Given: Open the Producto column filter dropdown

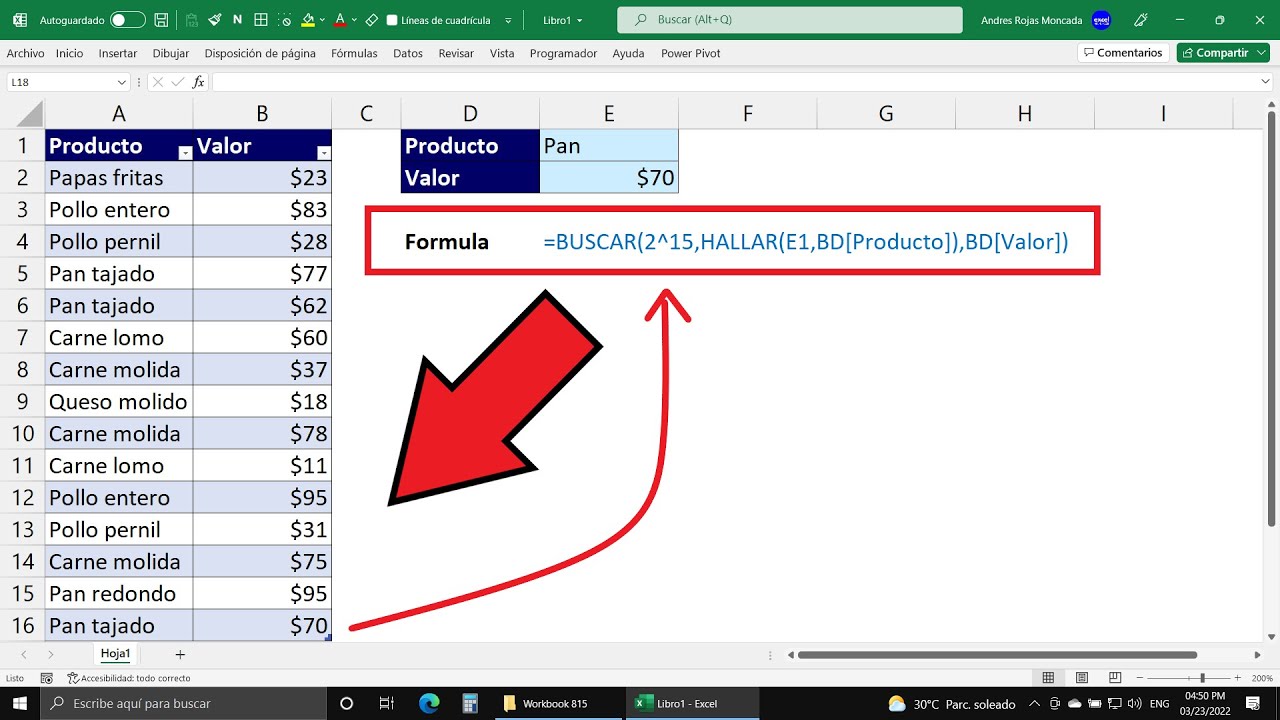Looking at the screenshot, I should pyautogui.click(x=184, y=153).
